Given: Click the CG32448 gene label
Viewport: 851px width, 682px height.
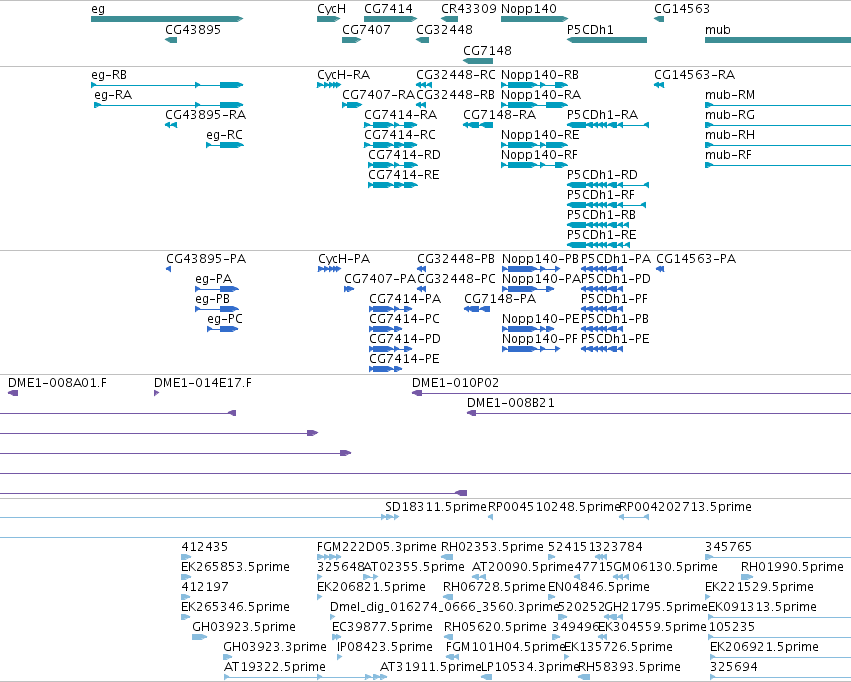Looking at the screenshot, I should coord(444,30).
